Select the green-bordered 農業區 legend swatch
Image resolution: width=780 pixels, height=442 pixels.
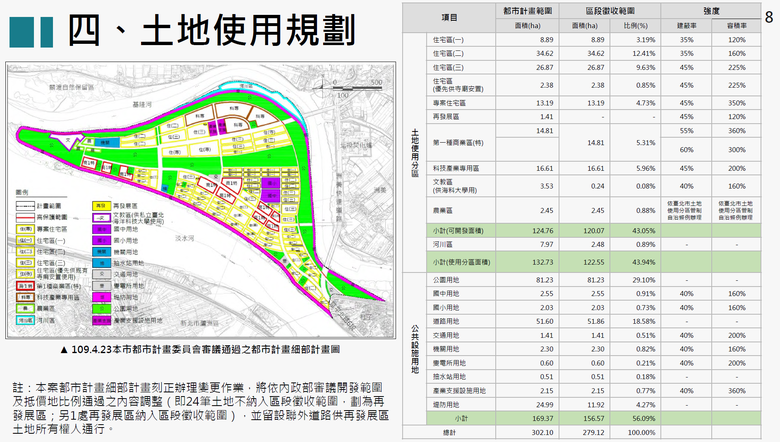pyautogui.click(x=25, y=309)
